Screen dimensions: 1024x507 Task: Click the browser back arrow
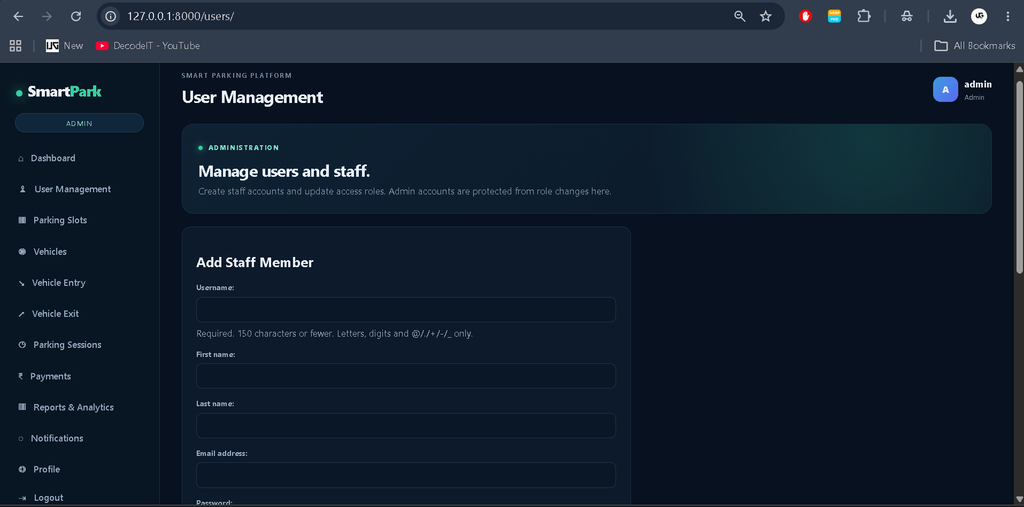[18, 16]
